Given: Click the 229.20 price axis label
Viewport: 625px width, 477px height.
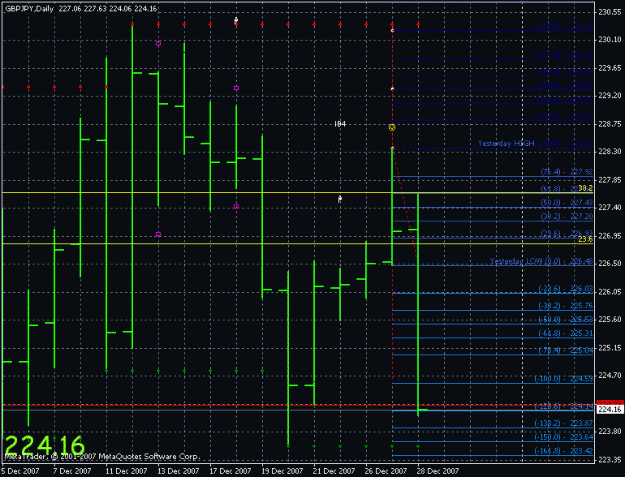Looking at the screenshot, I should (610, 95).
